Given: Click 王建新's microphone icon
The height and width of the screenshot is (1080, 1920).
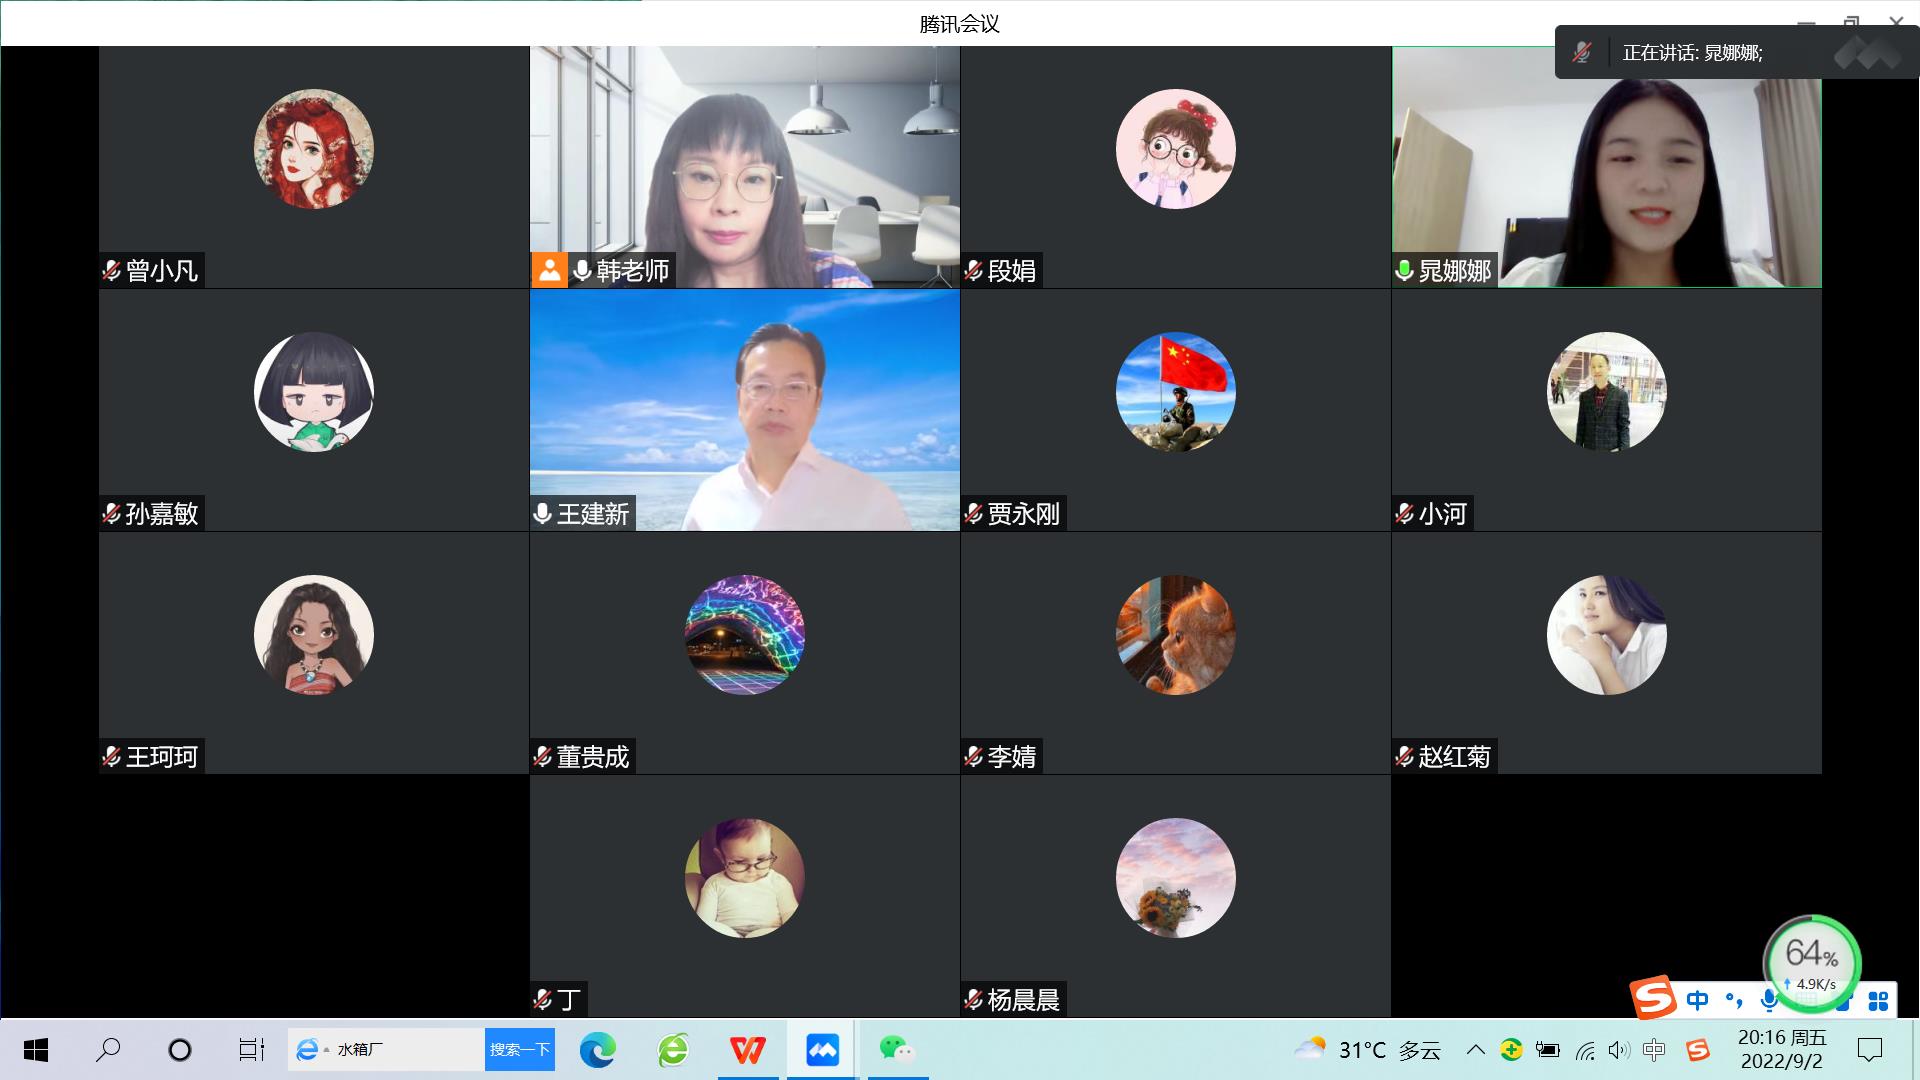Looking at the screenshot, I should point(543,514).
